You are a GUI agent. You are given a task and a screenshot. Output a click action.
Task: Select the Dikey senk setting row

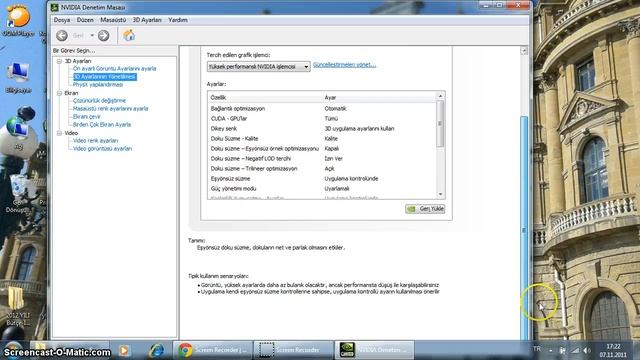click(x=322, y=129)
